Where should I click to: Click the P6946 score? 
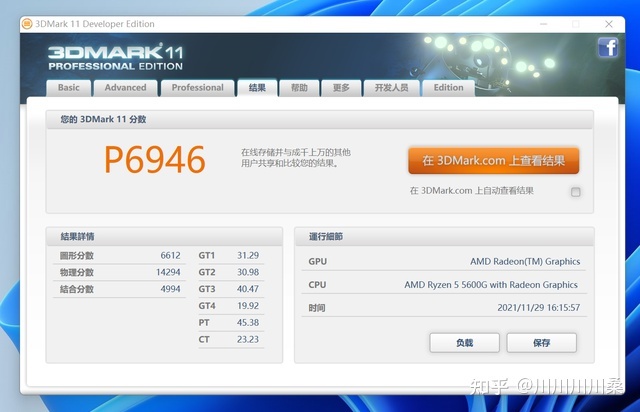[155, 160]
